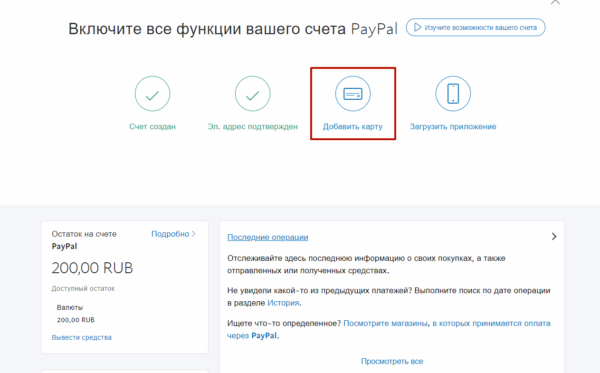Click the 'Остаток на счете PayPal' heading
This screenshot has width=600, height=373.
(x=84, y=240)
